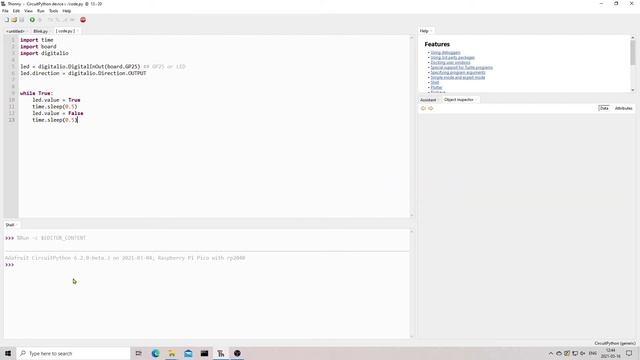Open the Windows Start menu
Screen dimensions: 640x360
coord(8,353)
